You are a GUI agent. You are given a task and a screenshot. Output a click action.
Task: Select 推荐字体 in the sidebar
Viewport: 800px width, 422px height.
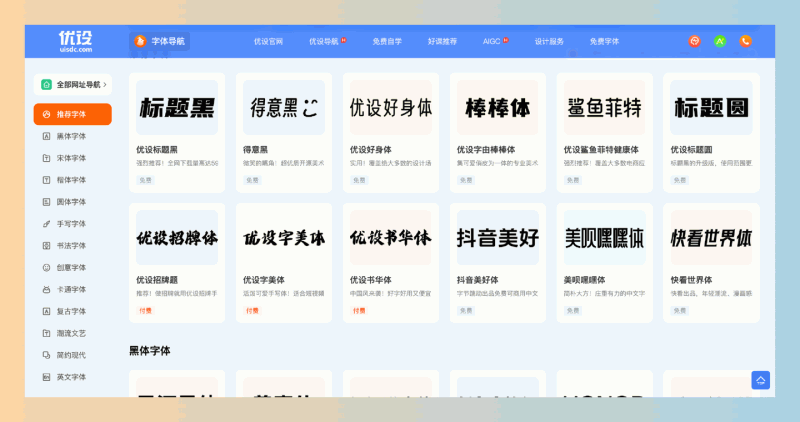click(72, 114)
